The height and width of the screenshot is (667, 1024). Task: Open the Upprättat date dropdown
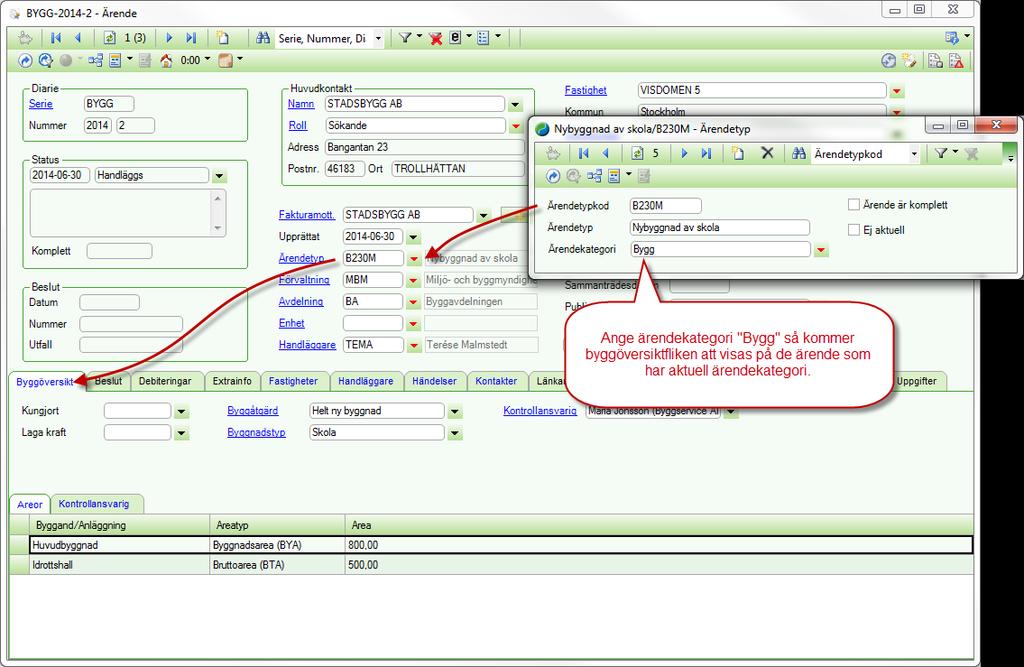[413, 237]
